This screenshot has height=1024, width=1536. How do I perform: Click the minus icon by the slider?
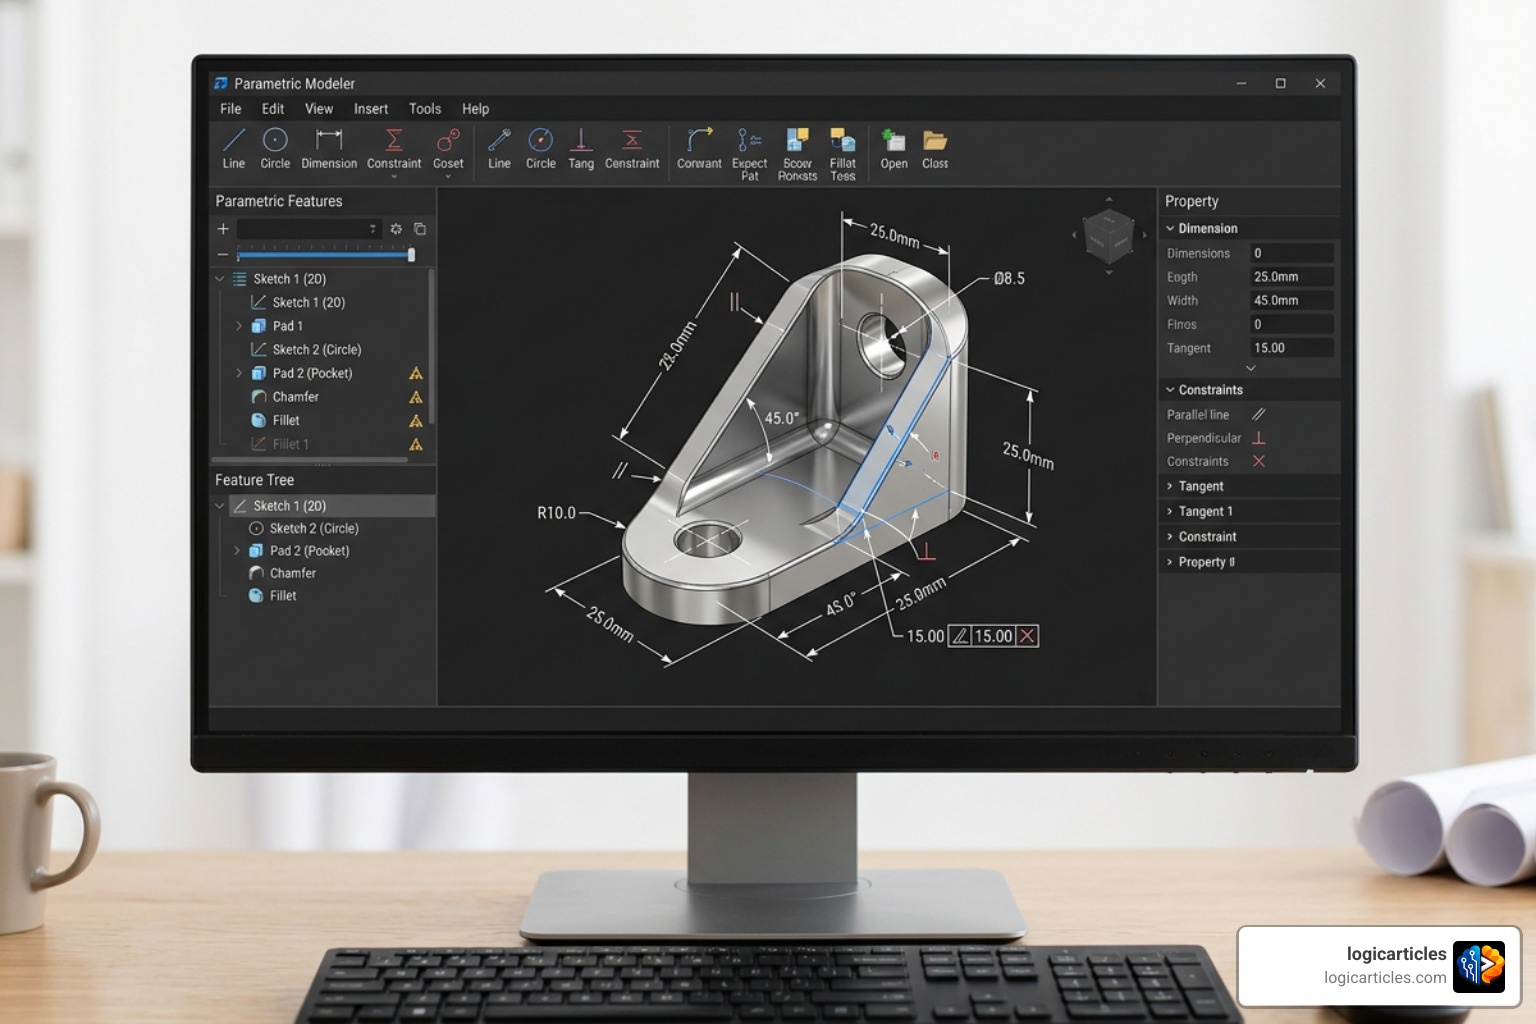tap(223, 255)
